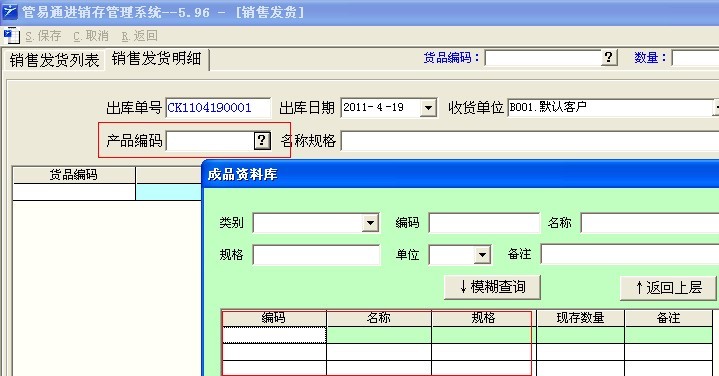Click 编码 search field in 成品资料库

click(484, 223)
